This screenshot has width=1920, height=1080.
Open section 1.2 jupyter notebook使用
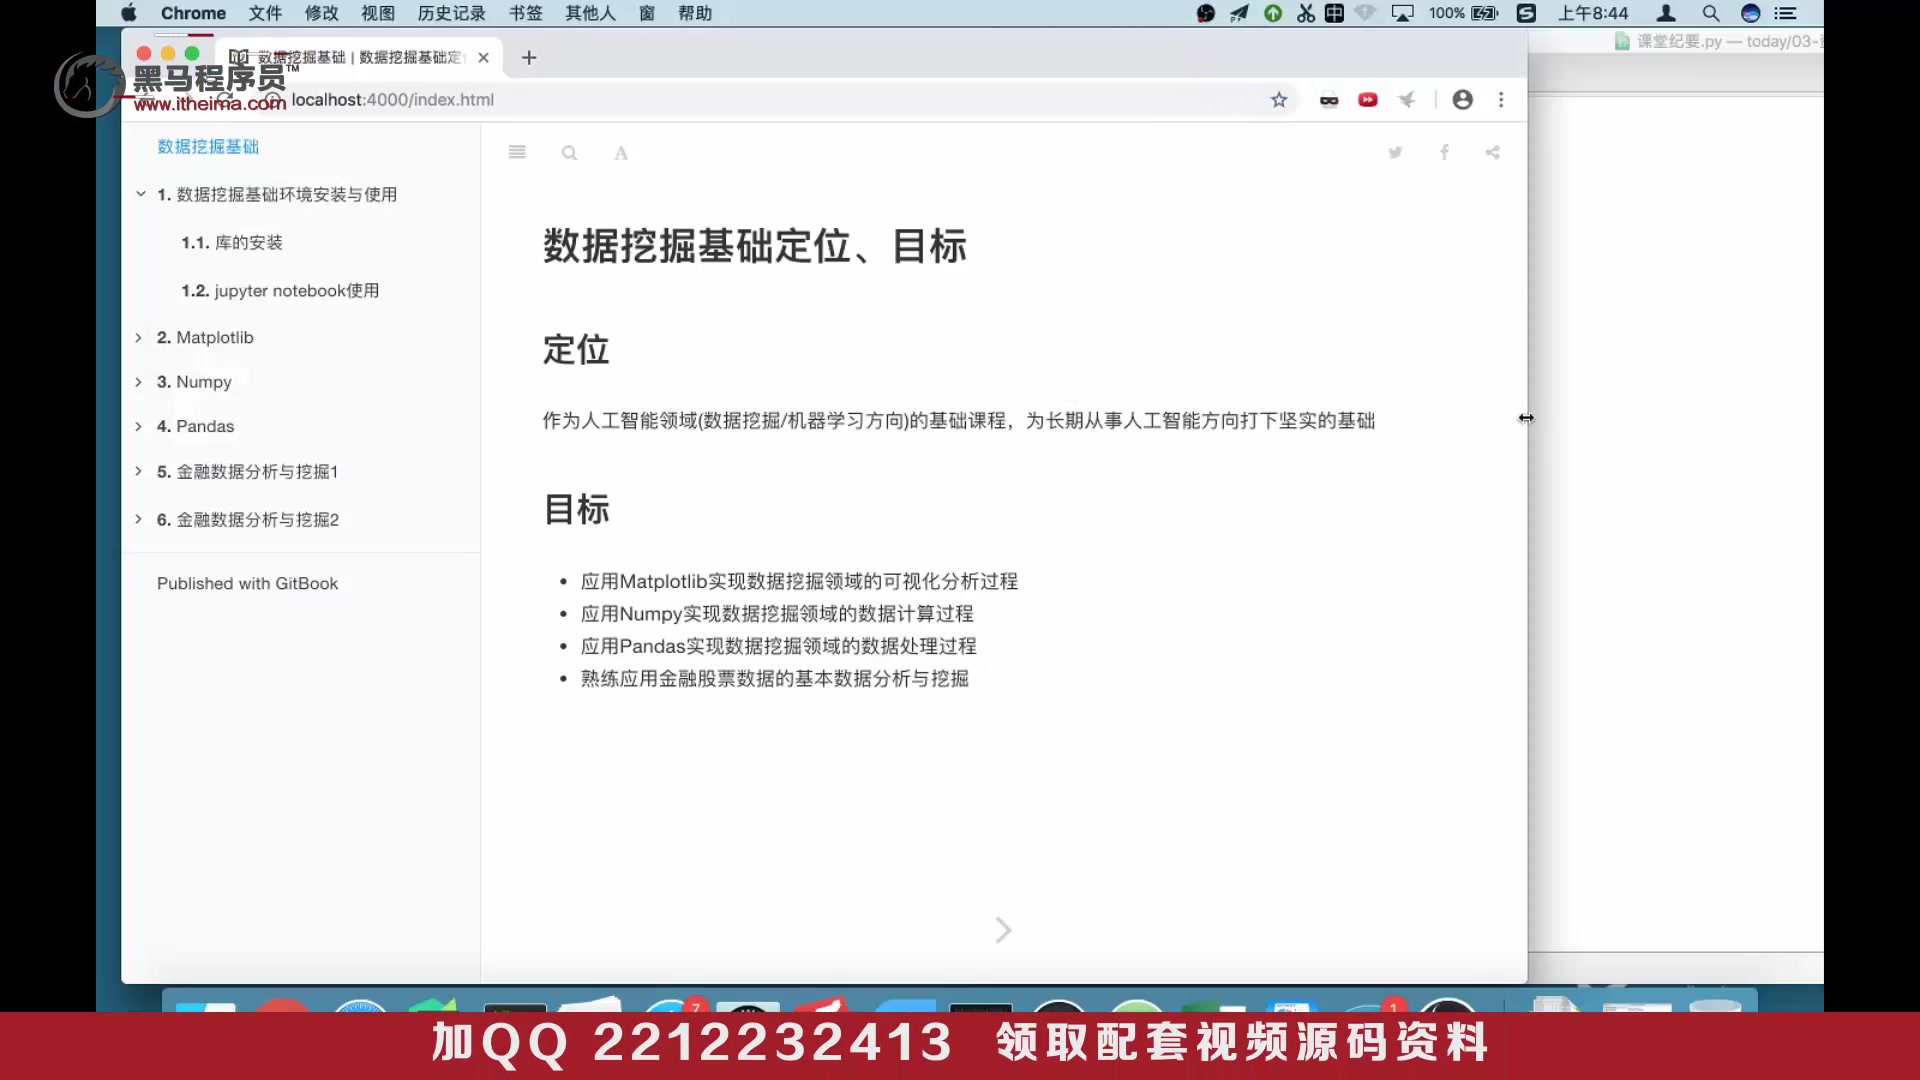click(280, 290)
